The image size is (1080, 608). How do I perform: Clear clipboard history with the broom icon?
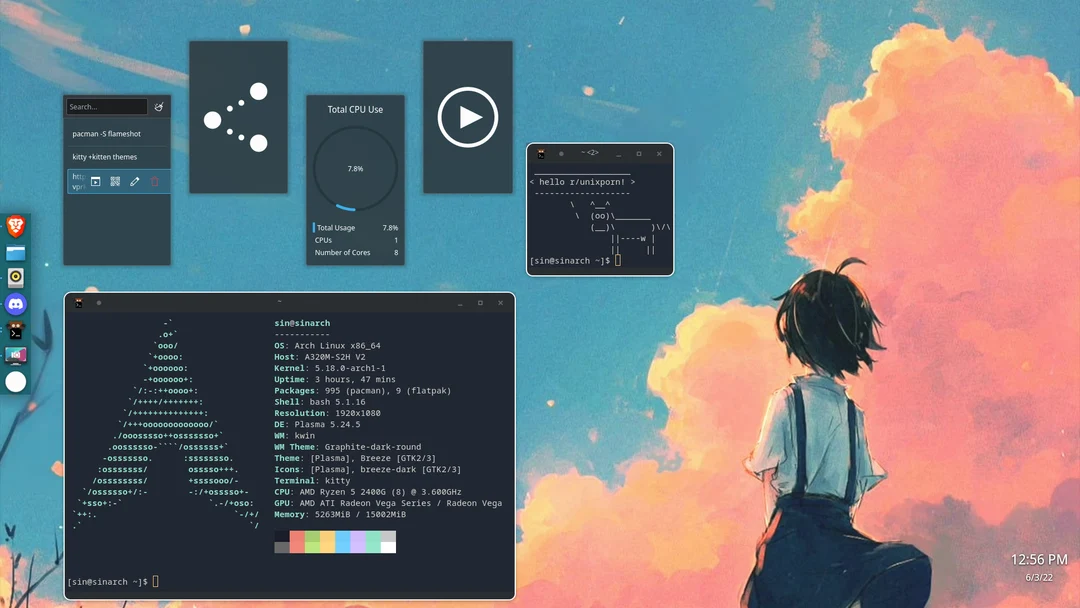[x=158, y=106]
